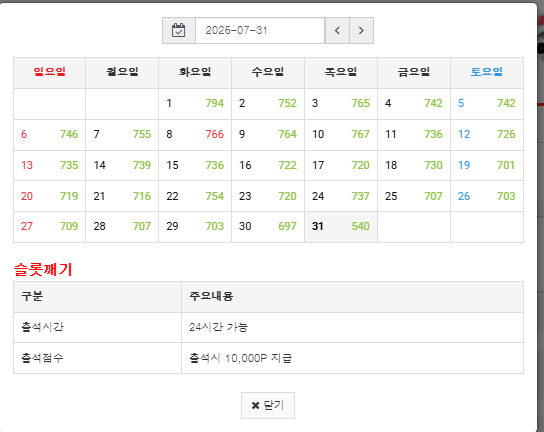
Task: Go to next month with right chevron
Action: tap(361, 31)
